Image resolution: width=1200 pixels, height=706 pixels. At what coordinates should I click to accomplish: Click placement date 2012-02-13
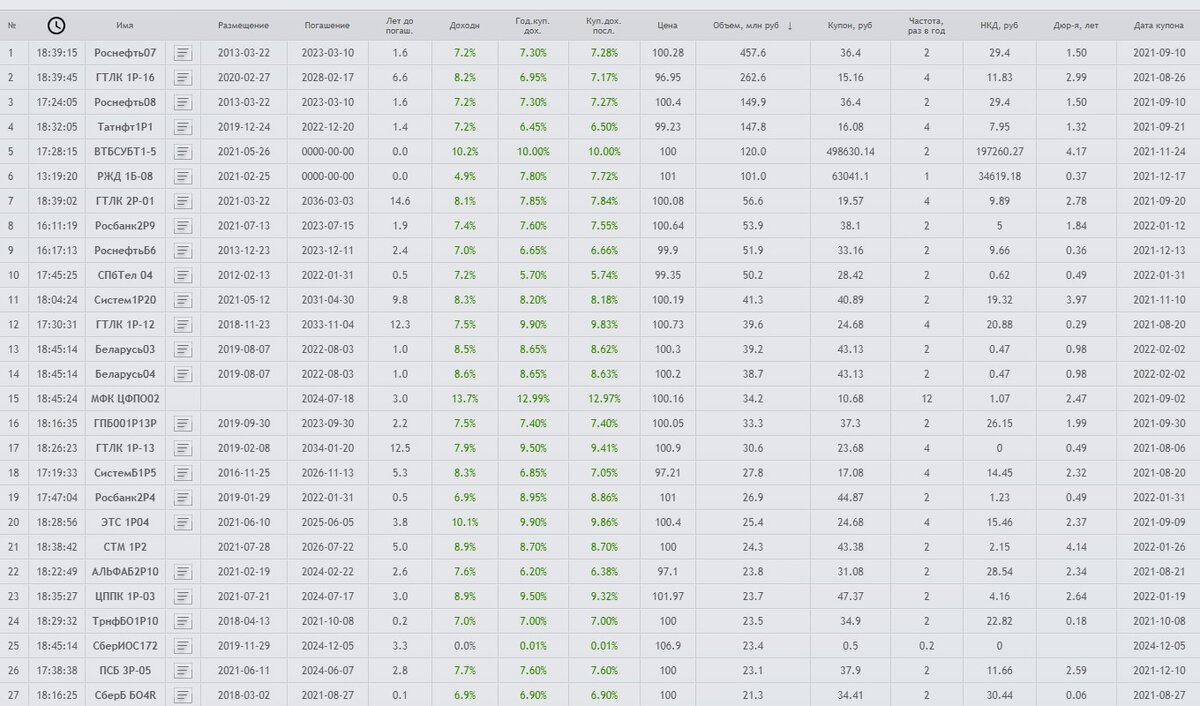243,275
